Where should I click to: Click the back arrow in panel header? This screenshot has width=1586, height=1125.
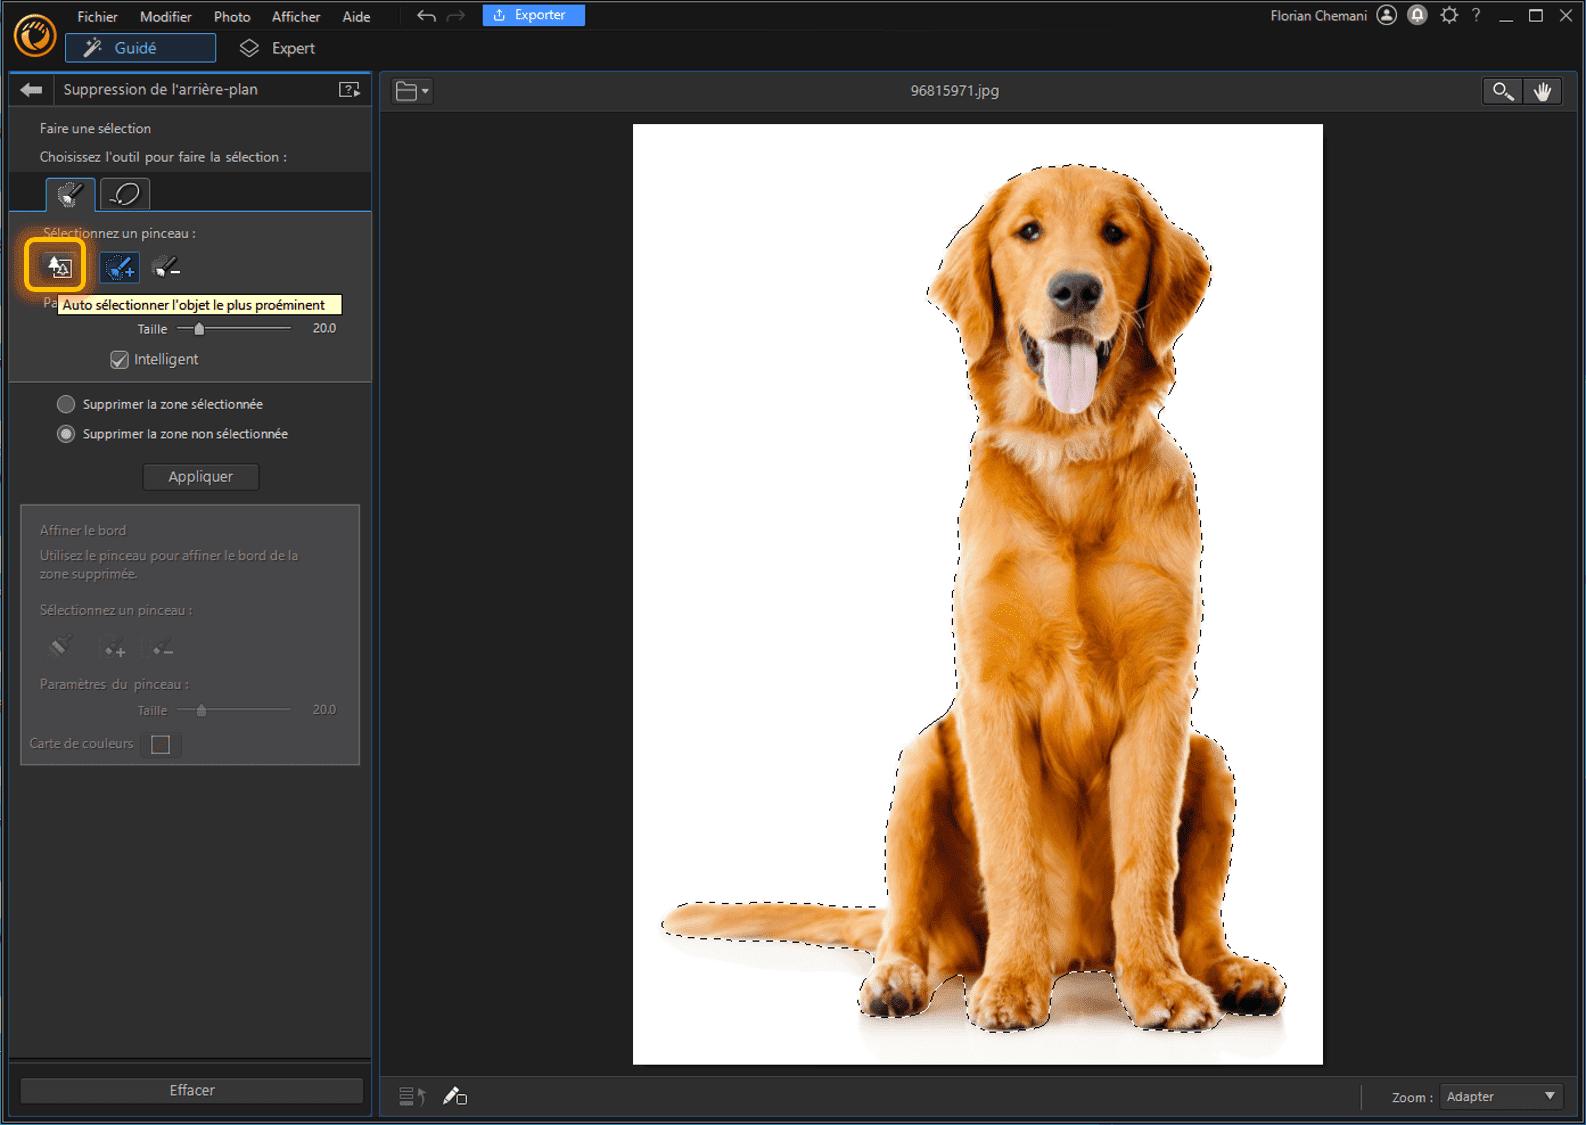31,90
